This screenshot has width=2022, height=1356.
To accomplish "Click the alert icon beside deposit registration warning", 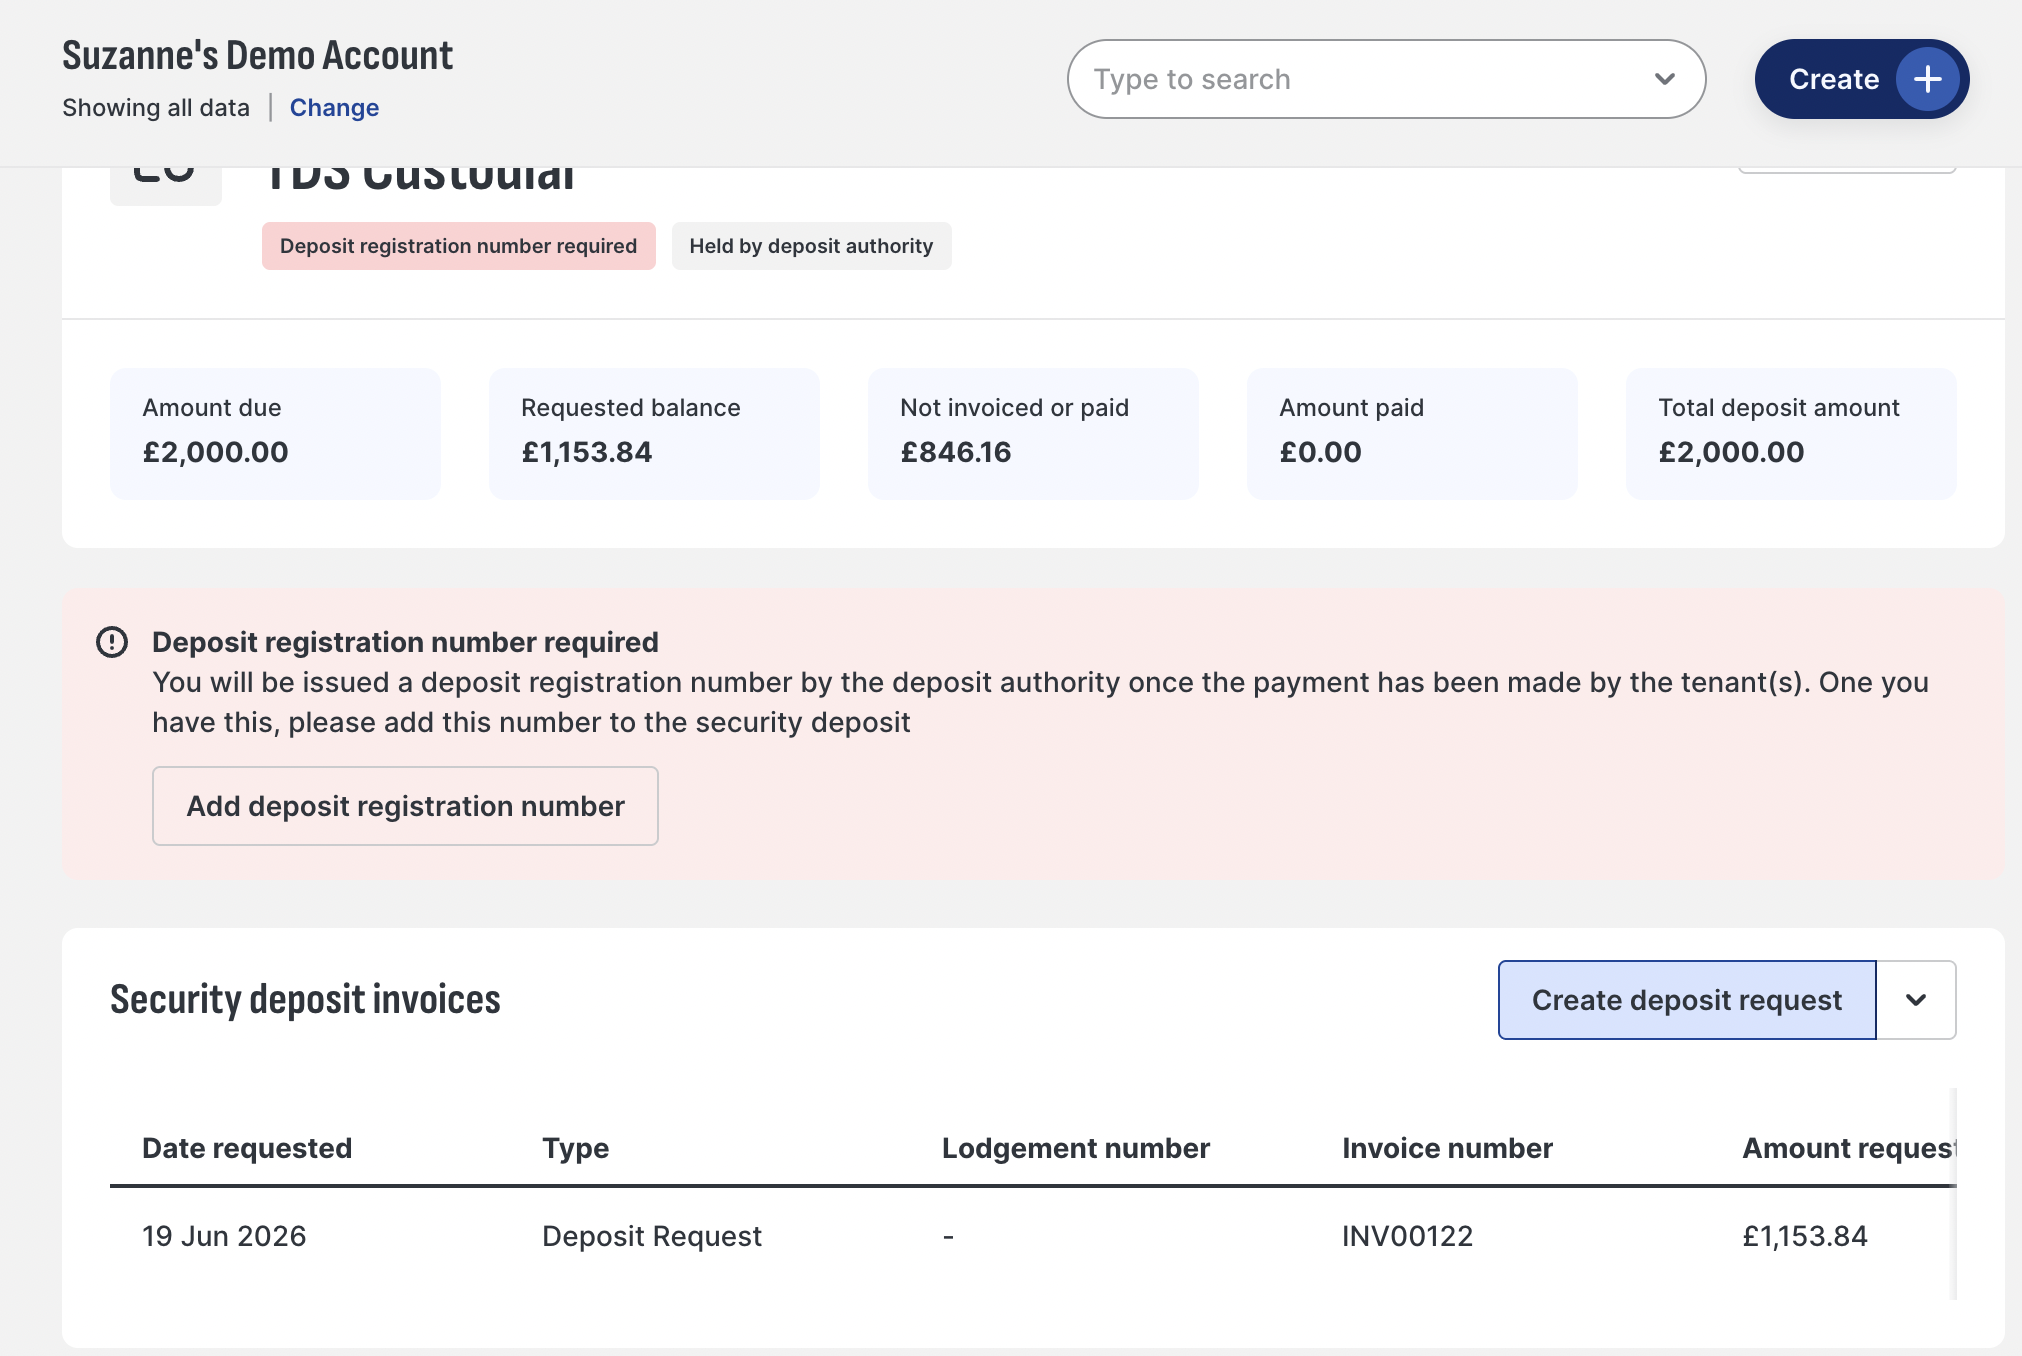I will coord(112,642).
